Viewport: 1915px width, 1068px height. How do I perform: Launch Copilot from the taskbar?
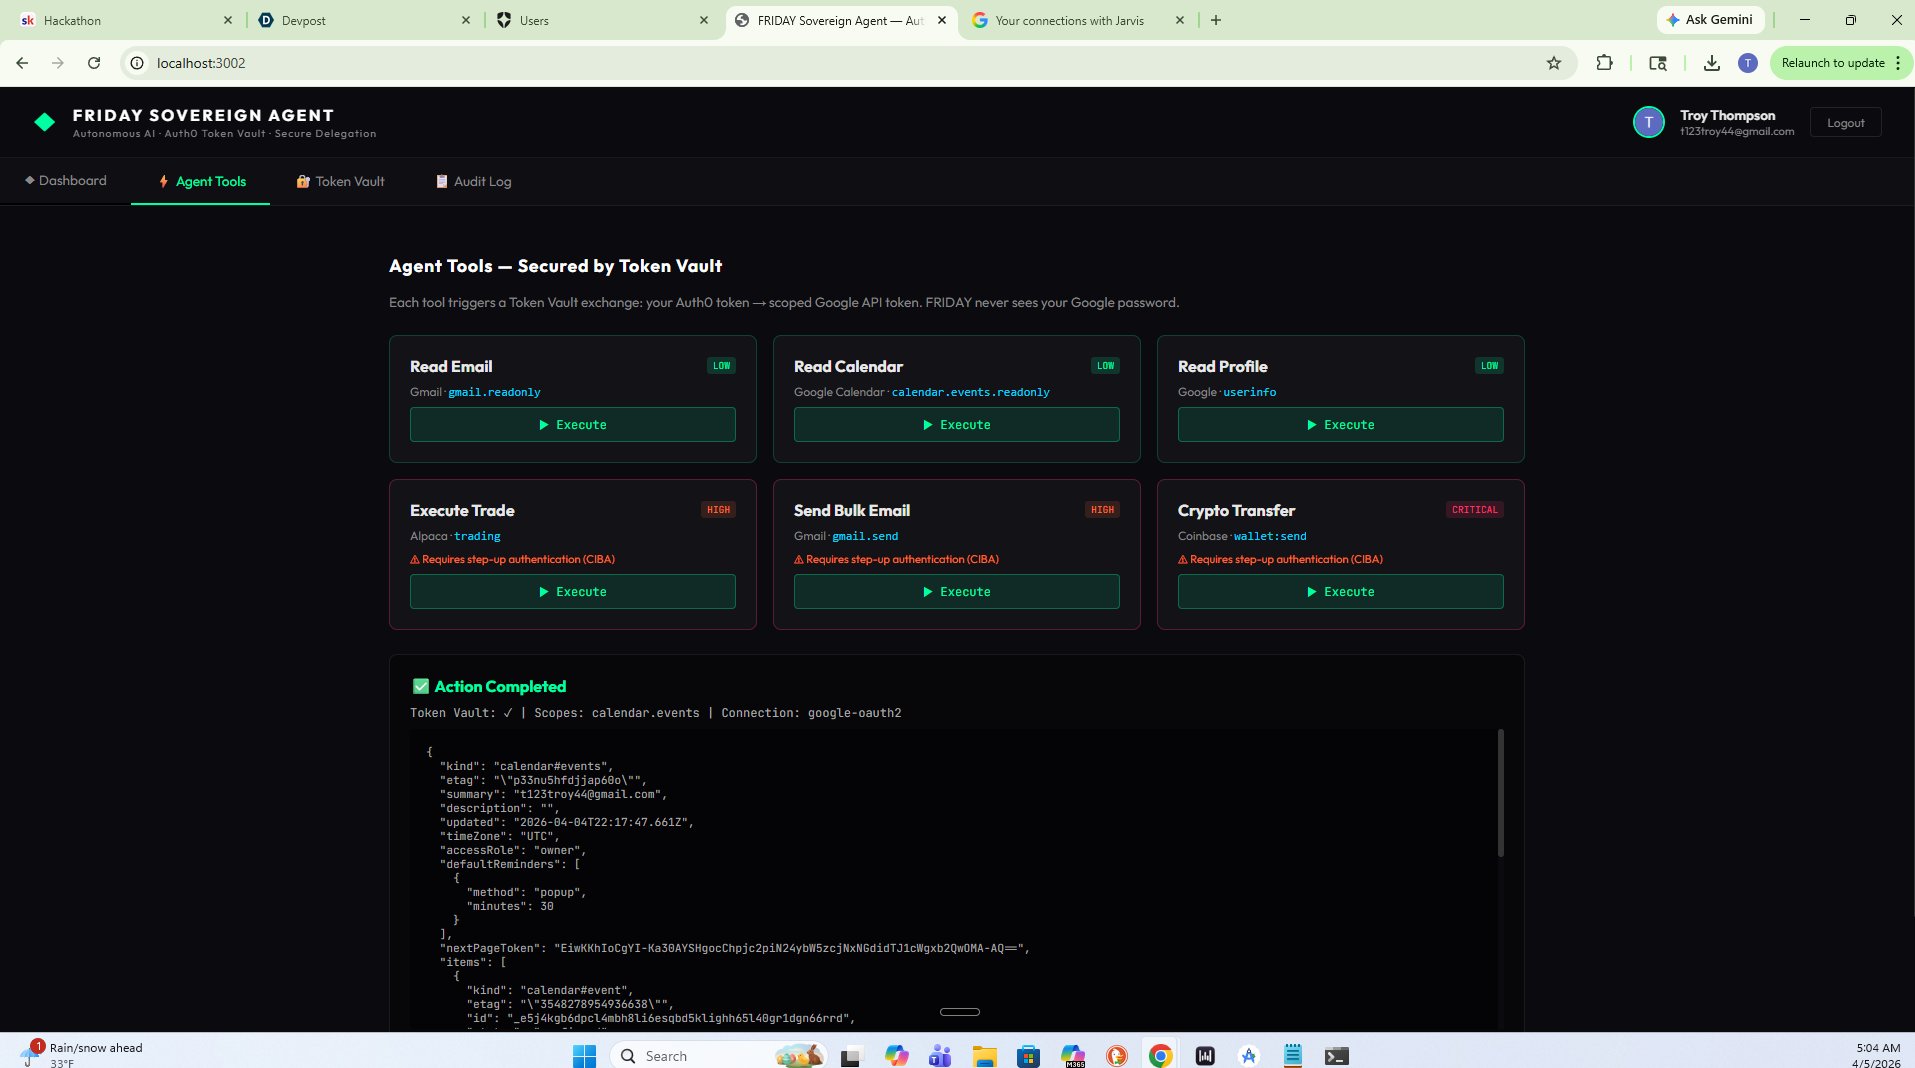pos(896,1056)
